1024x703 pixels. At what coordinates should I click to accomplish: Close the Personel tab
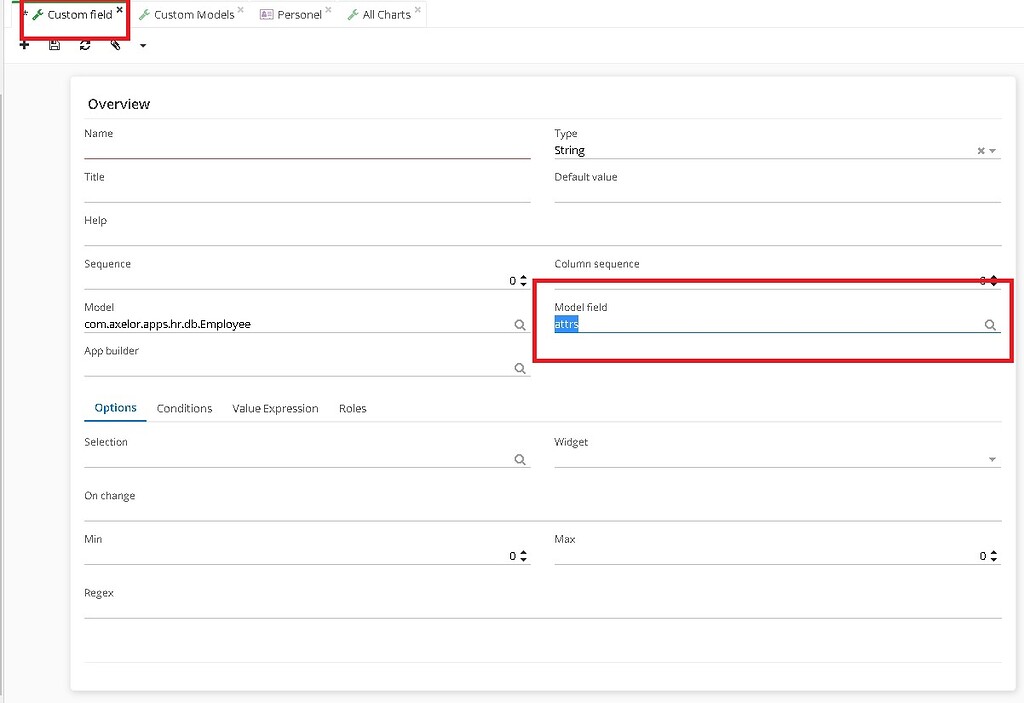point(328,10)
